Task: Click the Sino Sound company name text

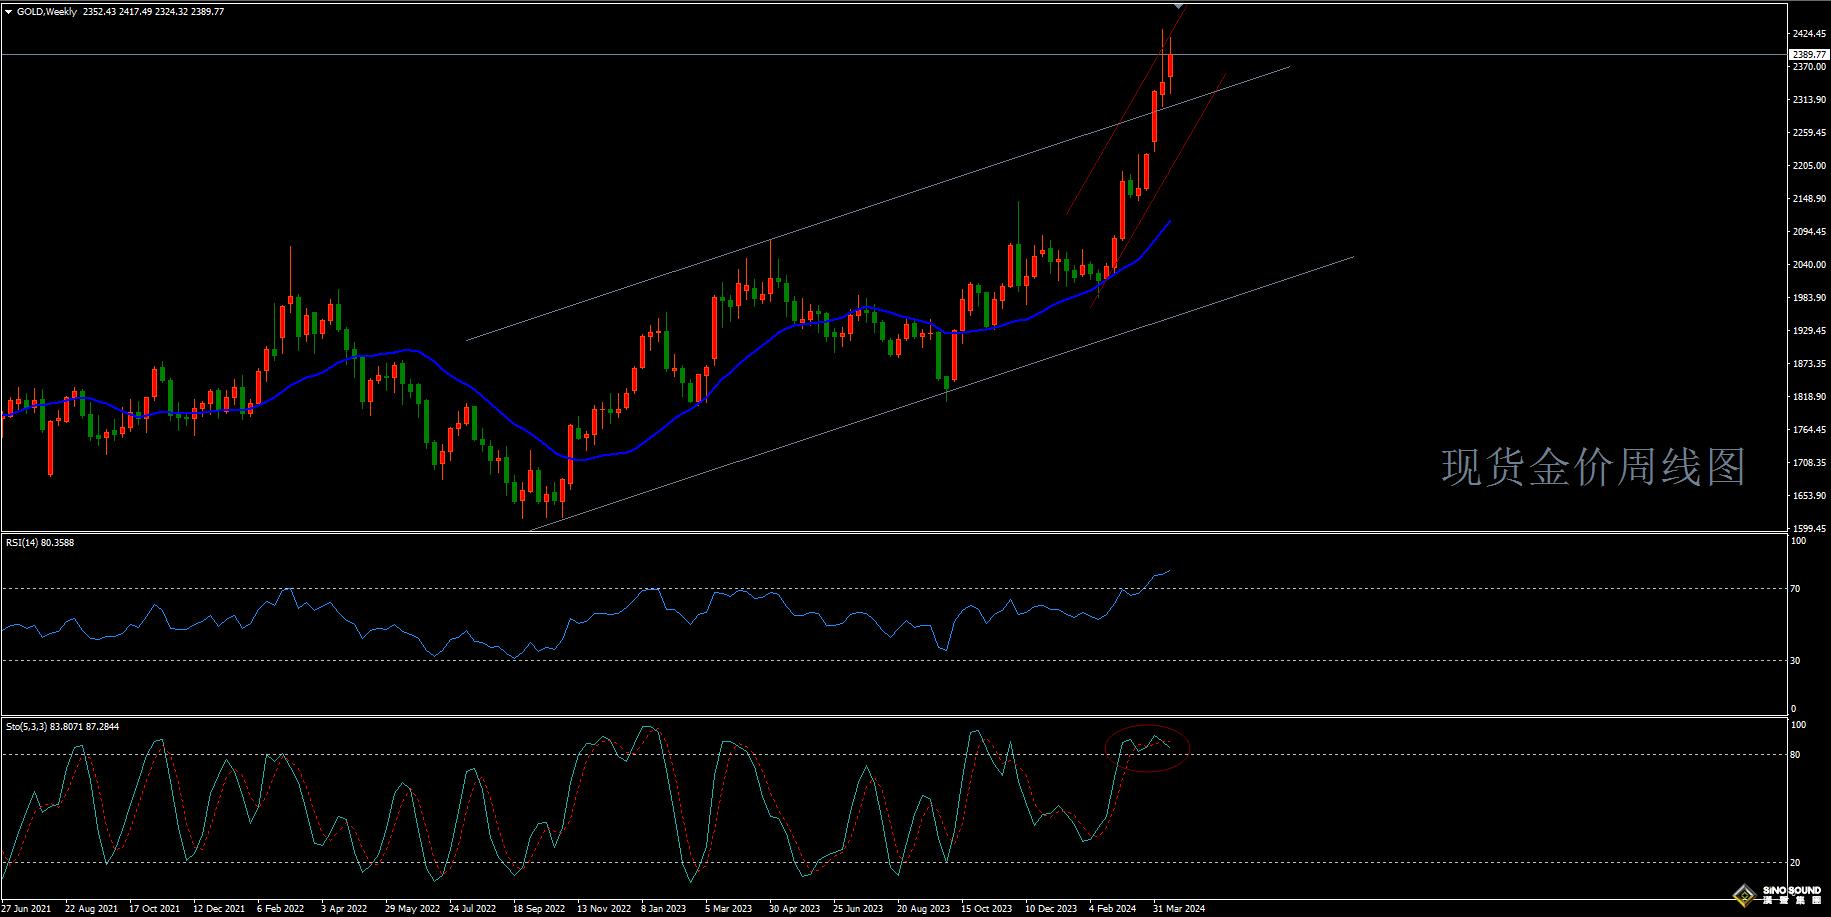Action: tap(1791, 890)
